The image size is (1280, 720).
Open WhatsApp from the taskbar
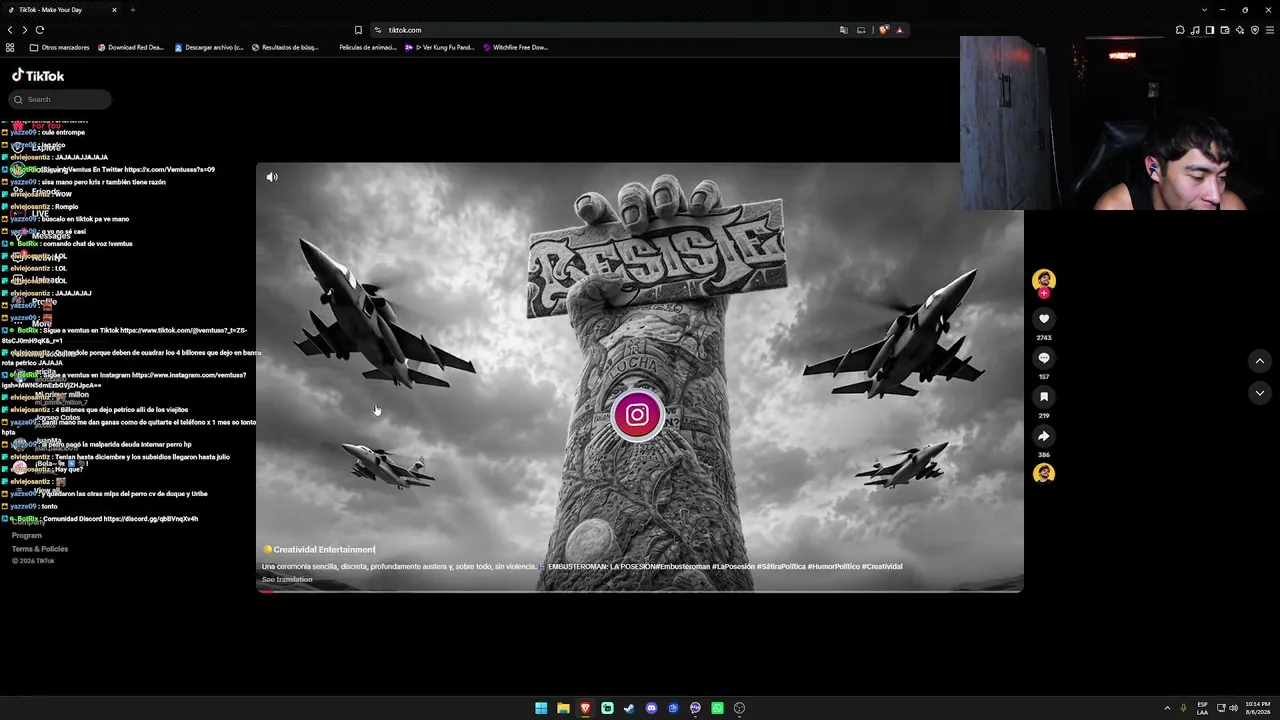coord(717,708)
